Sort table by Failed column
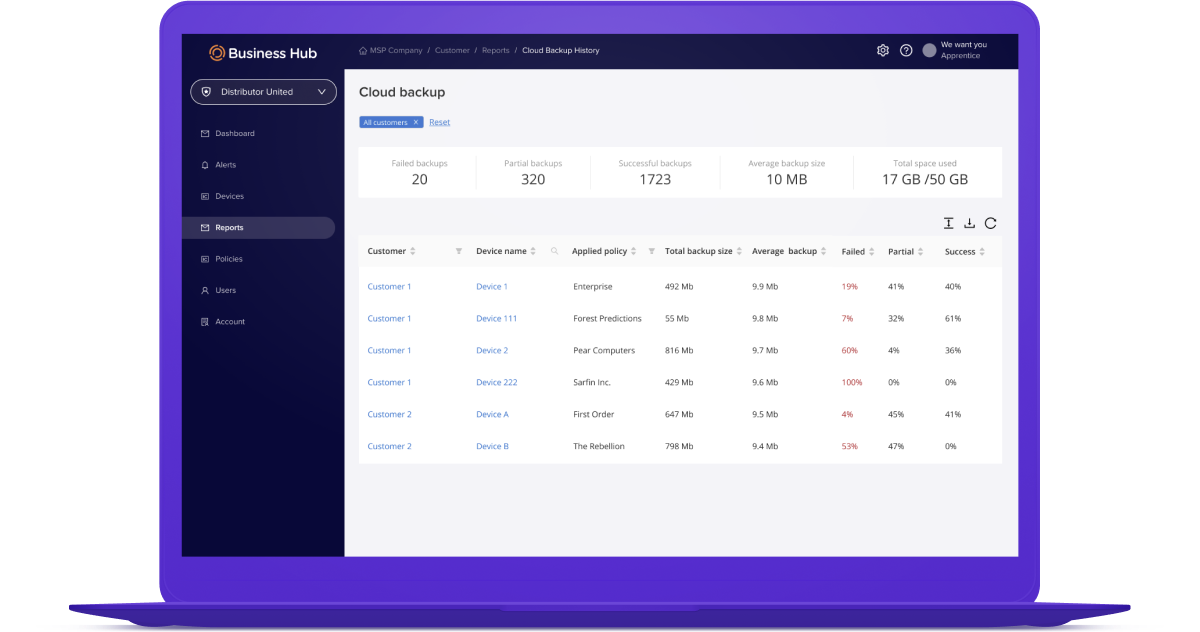This screenshot has height=632, width=1200. coord(872,252)
